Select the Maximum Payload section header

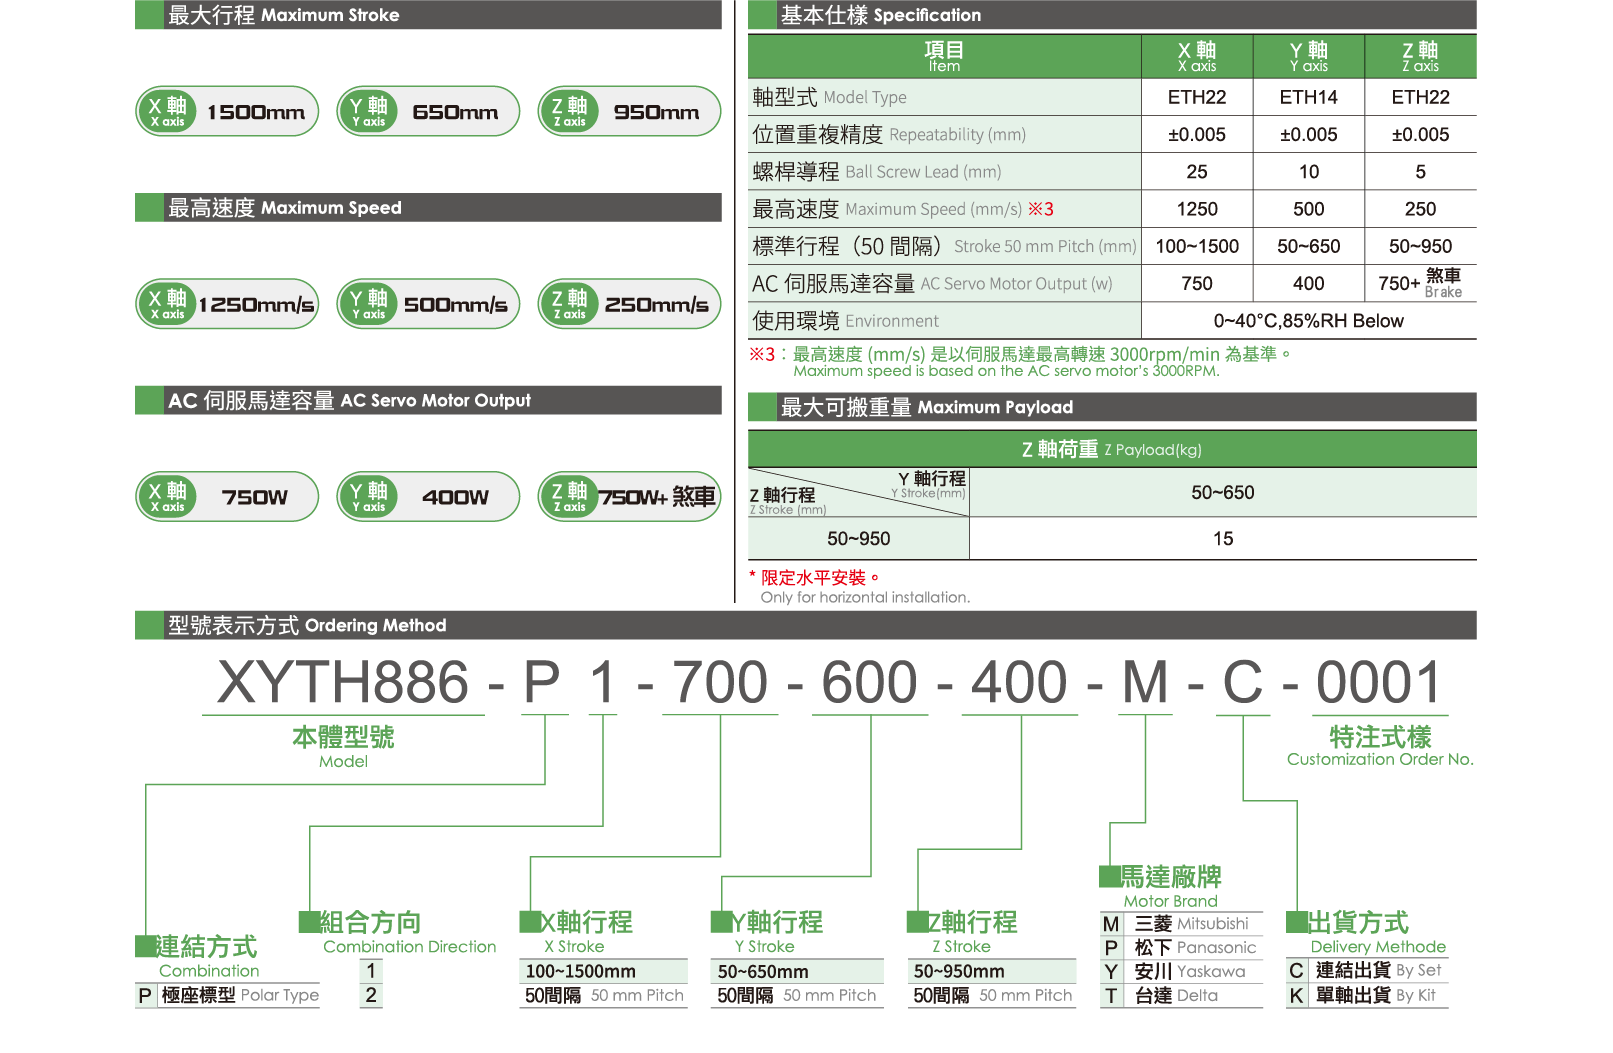tap(1112, 407)
